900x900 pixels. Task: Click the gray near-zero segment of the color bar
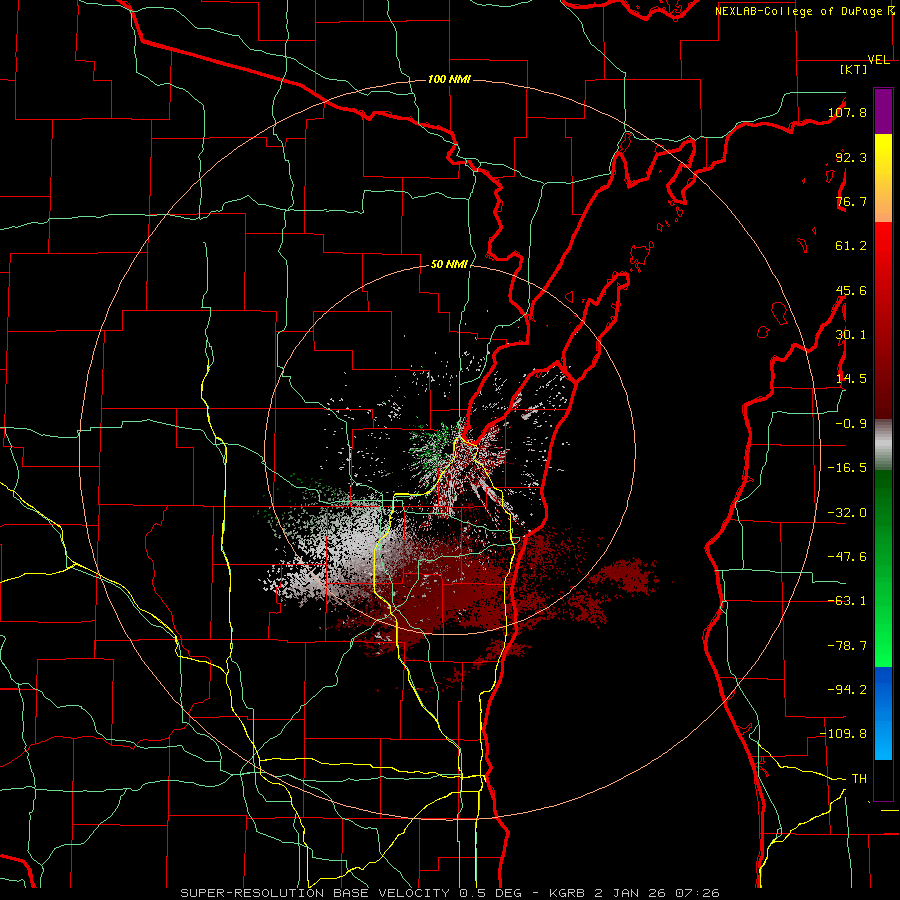883,444
